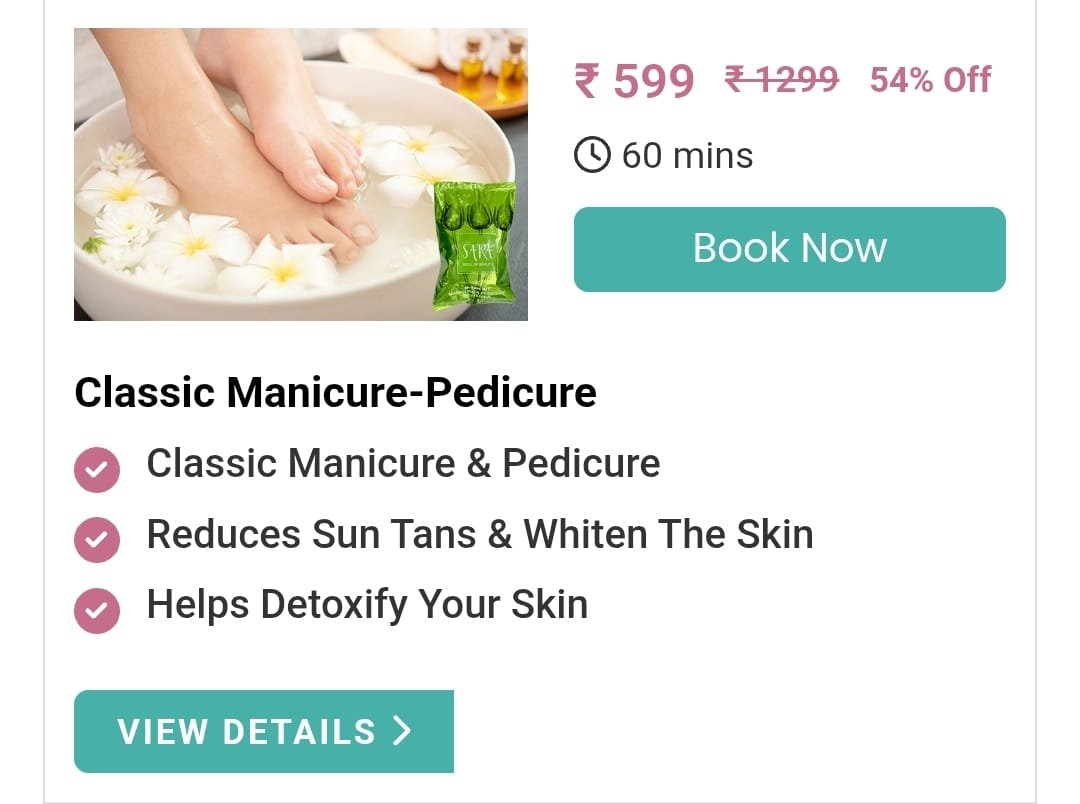Image resolution: width=1080 pixels, height=804 pixels.
Task: Click the ₹ 599 discounted price
Action: (x=634, y=81)
